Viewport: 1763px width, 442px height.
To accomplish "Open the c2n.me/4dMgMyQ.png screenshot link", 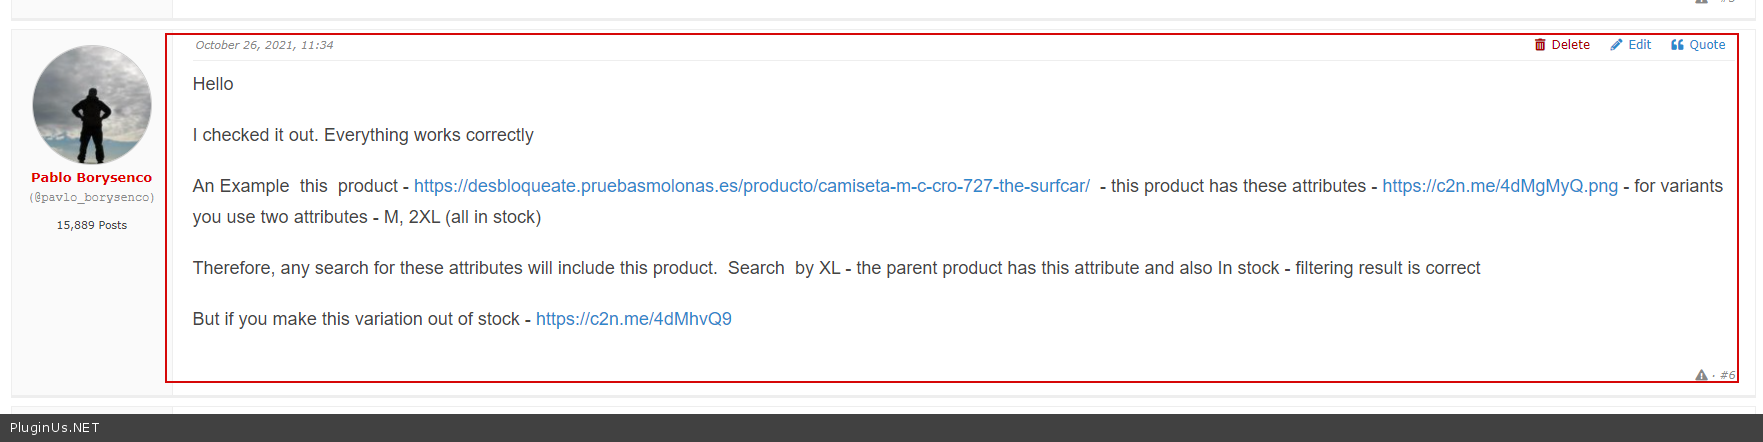I will tap(1499, 186).
